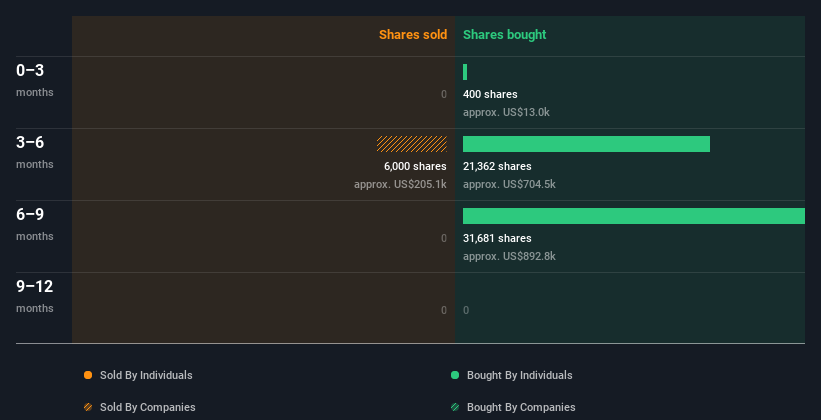This screenshot has height=420, width=821.
Task: Click the zero sold value in 0–3 months
Action: tap(443, 94)
